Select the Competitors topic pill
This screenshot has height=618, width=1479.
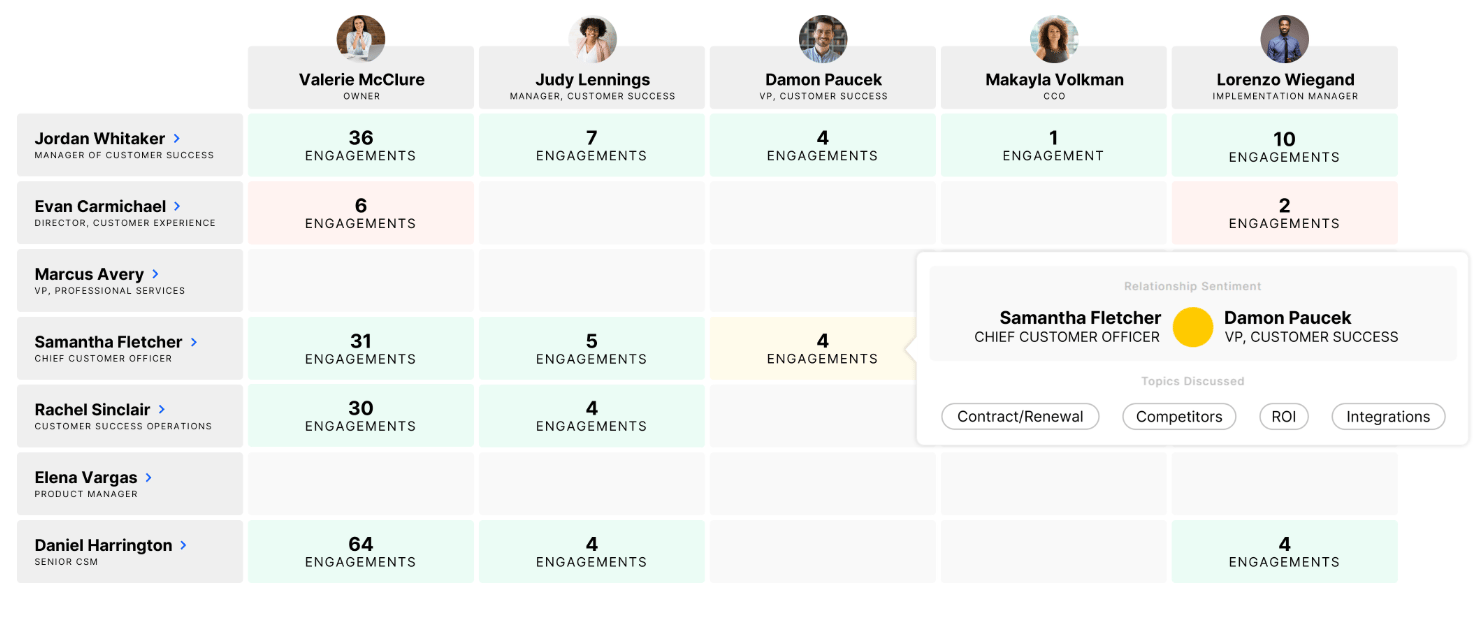pyautogui.click(x=1179, y=417)
